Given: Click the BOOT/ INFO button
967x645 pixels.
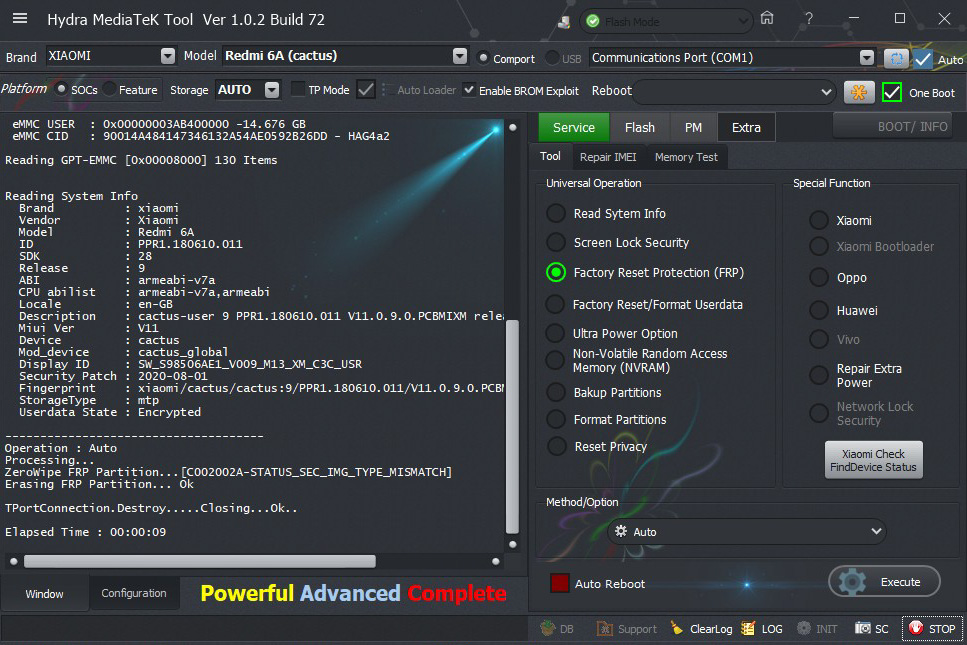Looking at the screenshot, I should pos(892,126).
